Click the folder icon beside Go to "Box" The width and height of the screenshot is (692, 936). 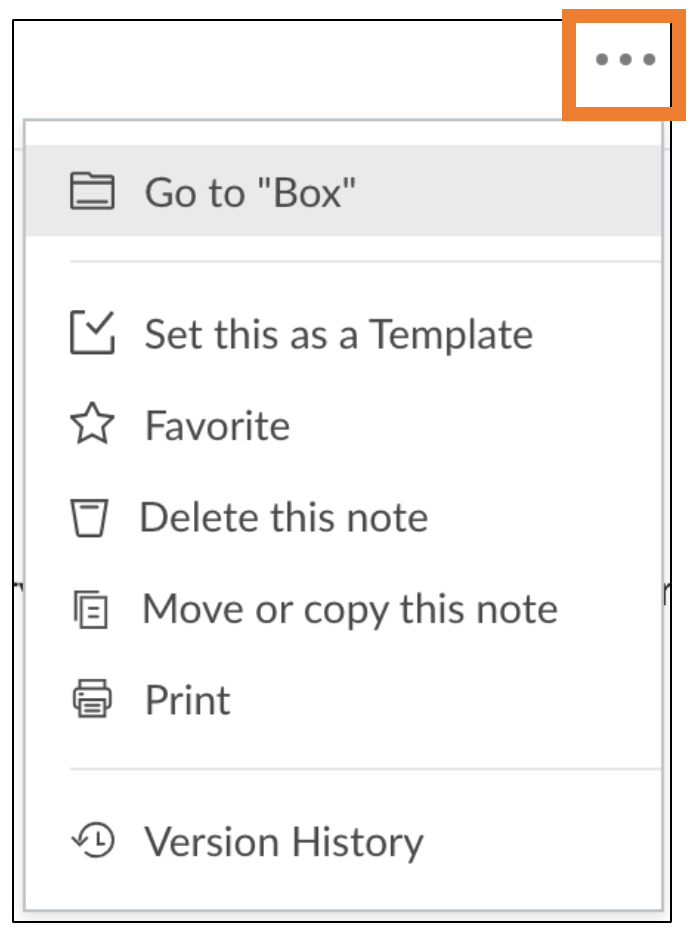click(x=92, y=191)
